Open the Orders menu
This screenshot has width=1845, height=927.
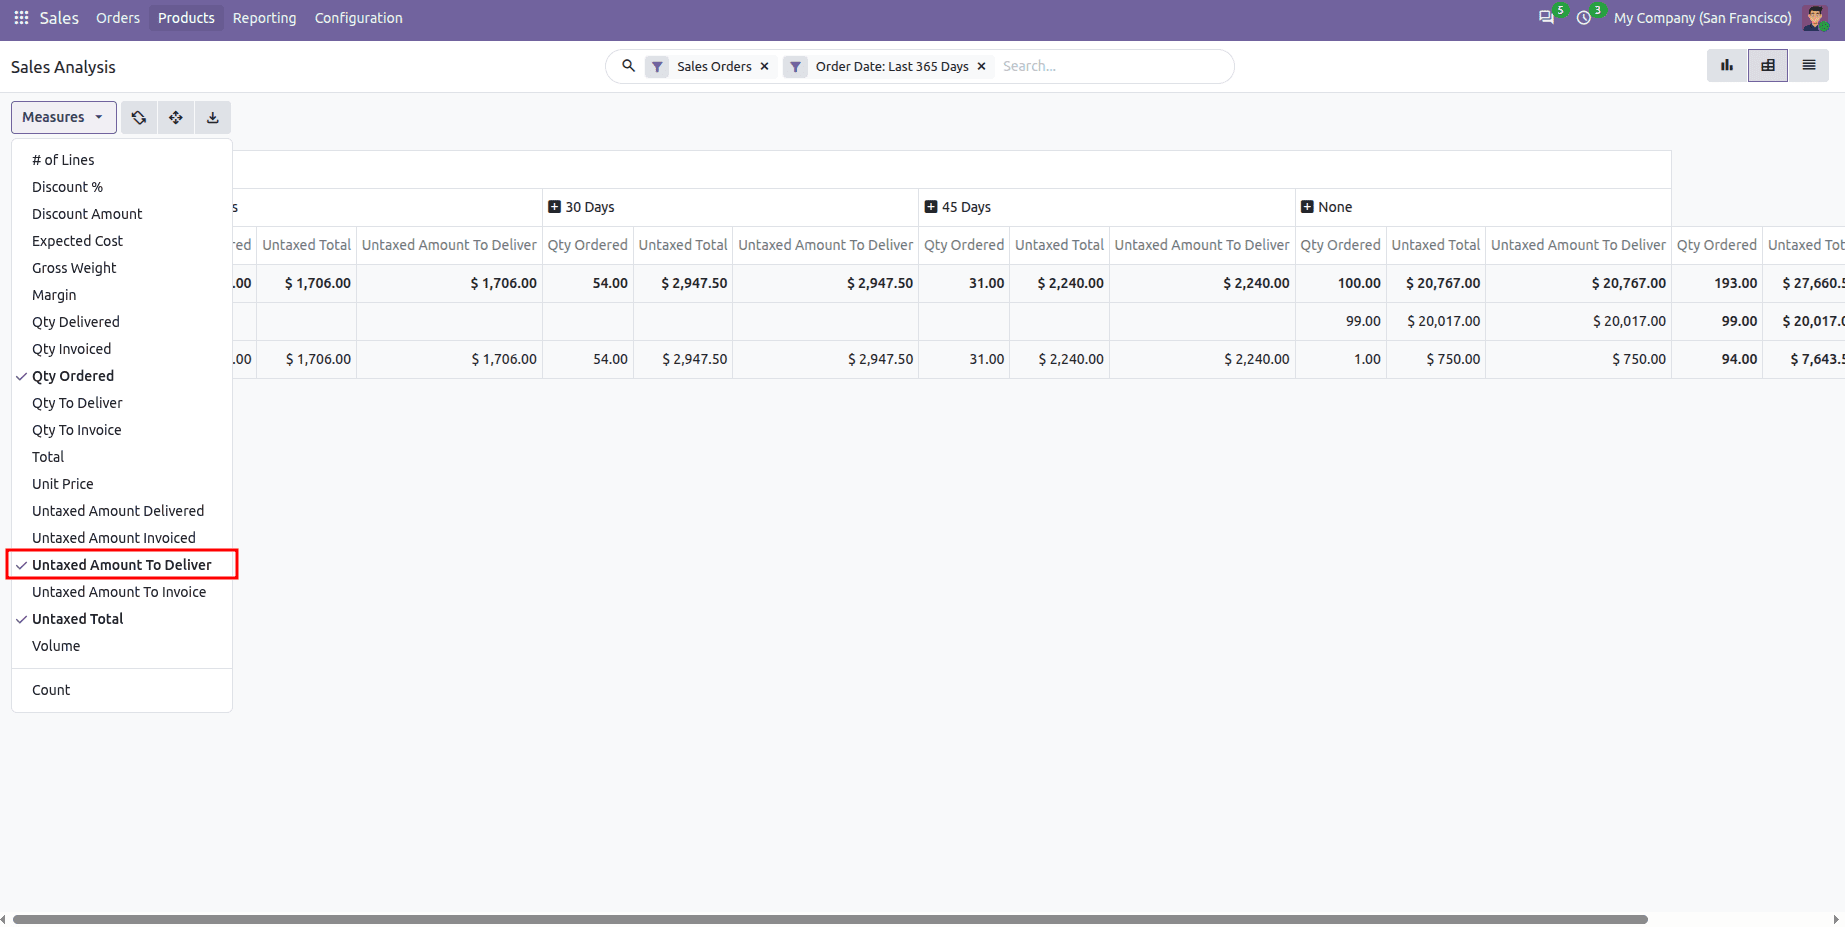[x=118, y=18]
